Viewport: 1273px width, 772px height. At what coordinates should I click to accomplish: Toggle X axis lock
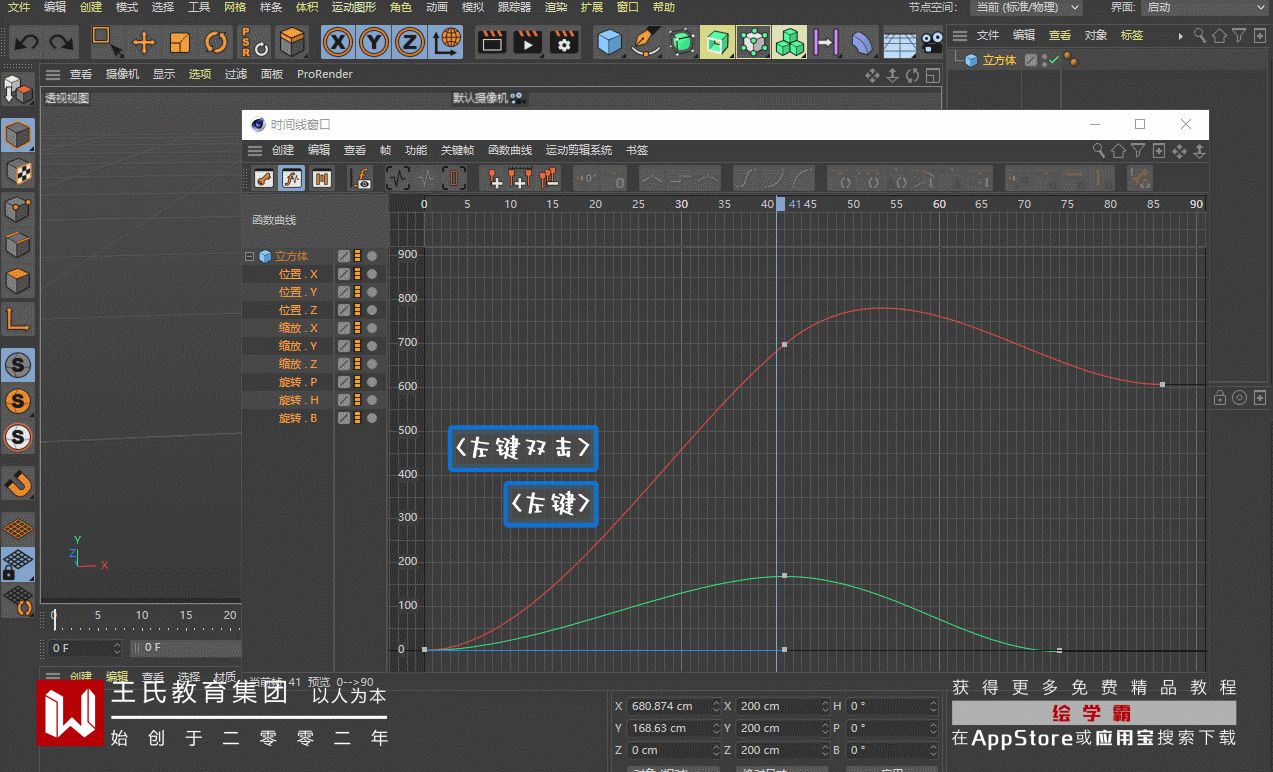click(x=340, y=42)
